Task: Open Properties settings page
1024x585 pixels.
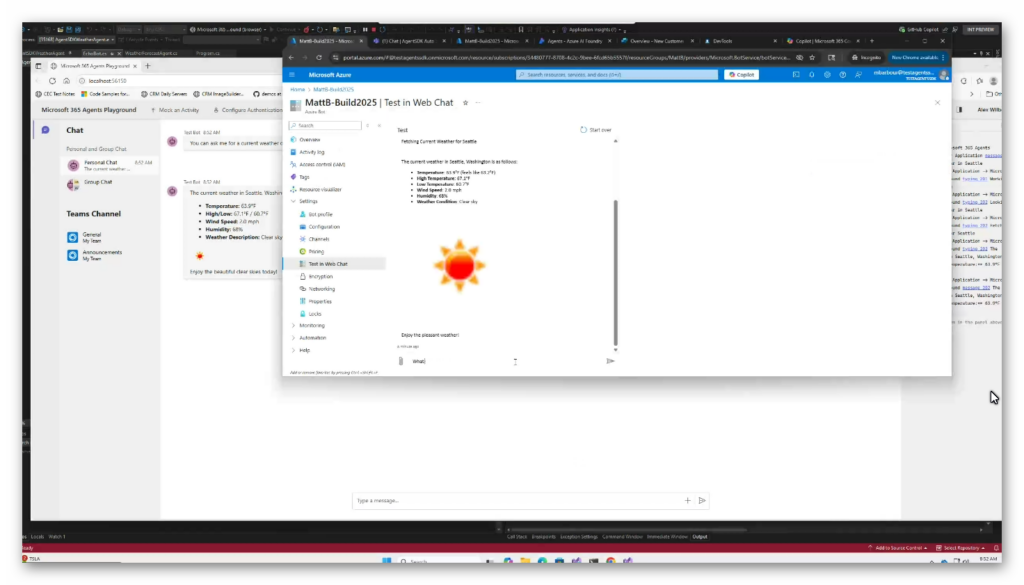Action: point(320,301)
